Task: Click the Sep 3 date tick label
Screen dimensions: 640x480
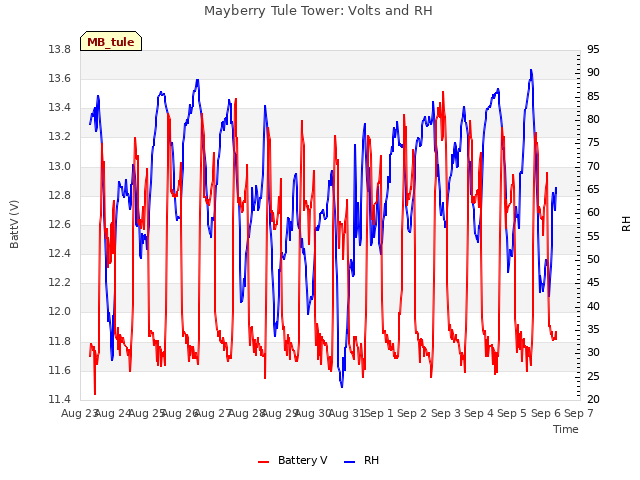Action: [x=446, y=413]
